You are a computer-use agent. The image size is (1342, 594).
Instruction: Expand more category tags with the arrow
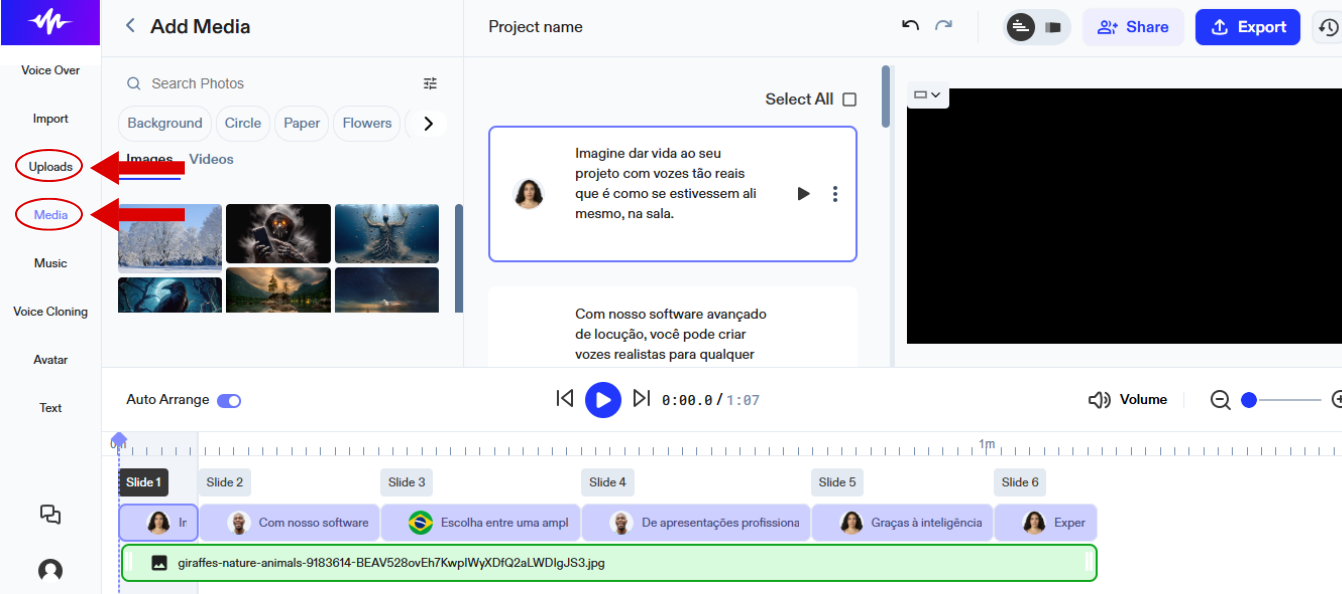coord(428,123)
